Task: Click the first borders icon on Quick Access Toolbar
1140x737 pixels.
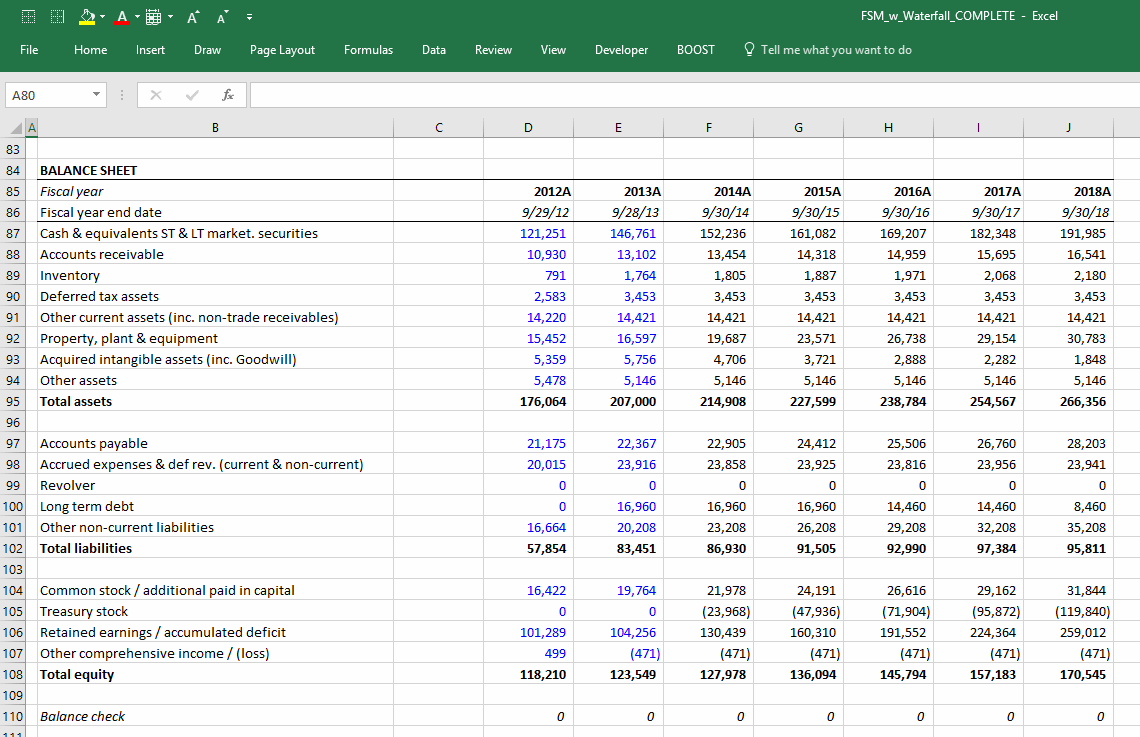Action: click(x=28, y=16)
